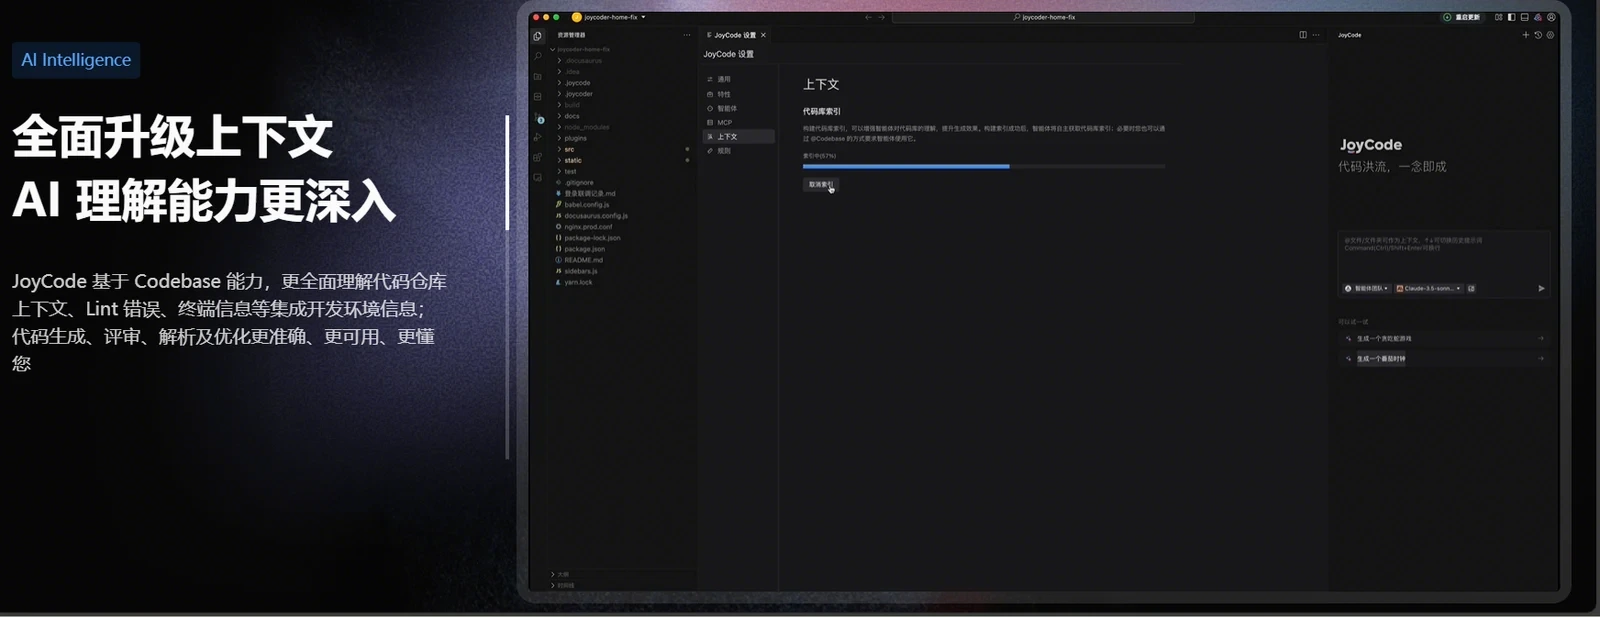Image resolution: width=1600 pixels, height=617 pixels.
Task: Click the 取消索引 button
Action: pos(819,184)
